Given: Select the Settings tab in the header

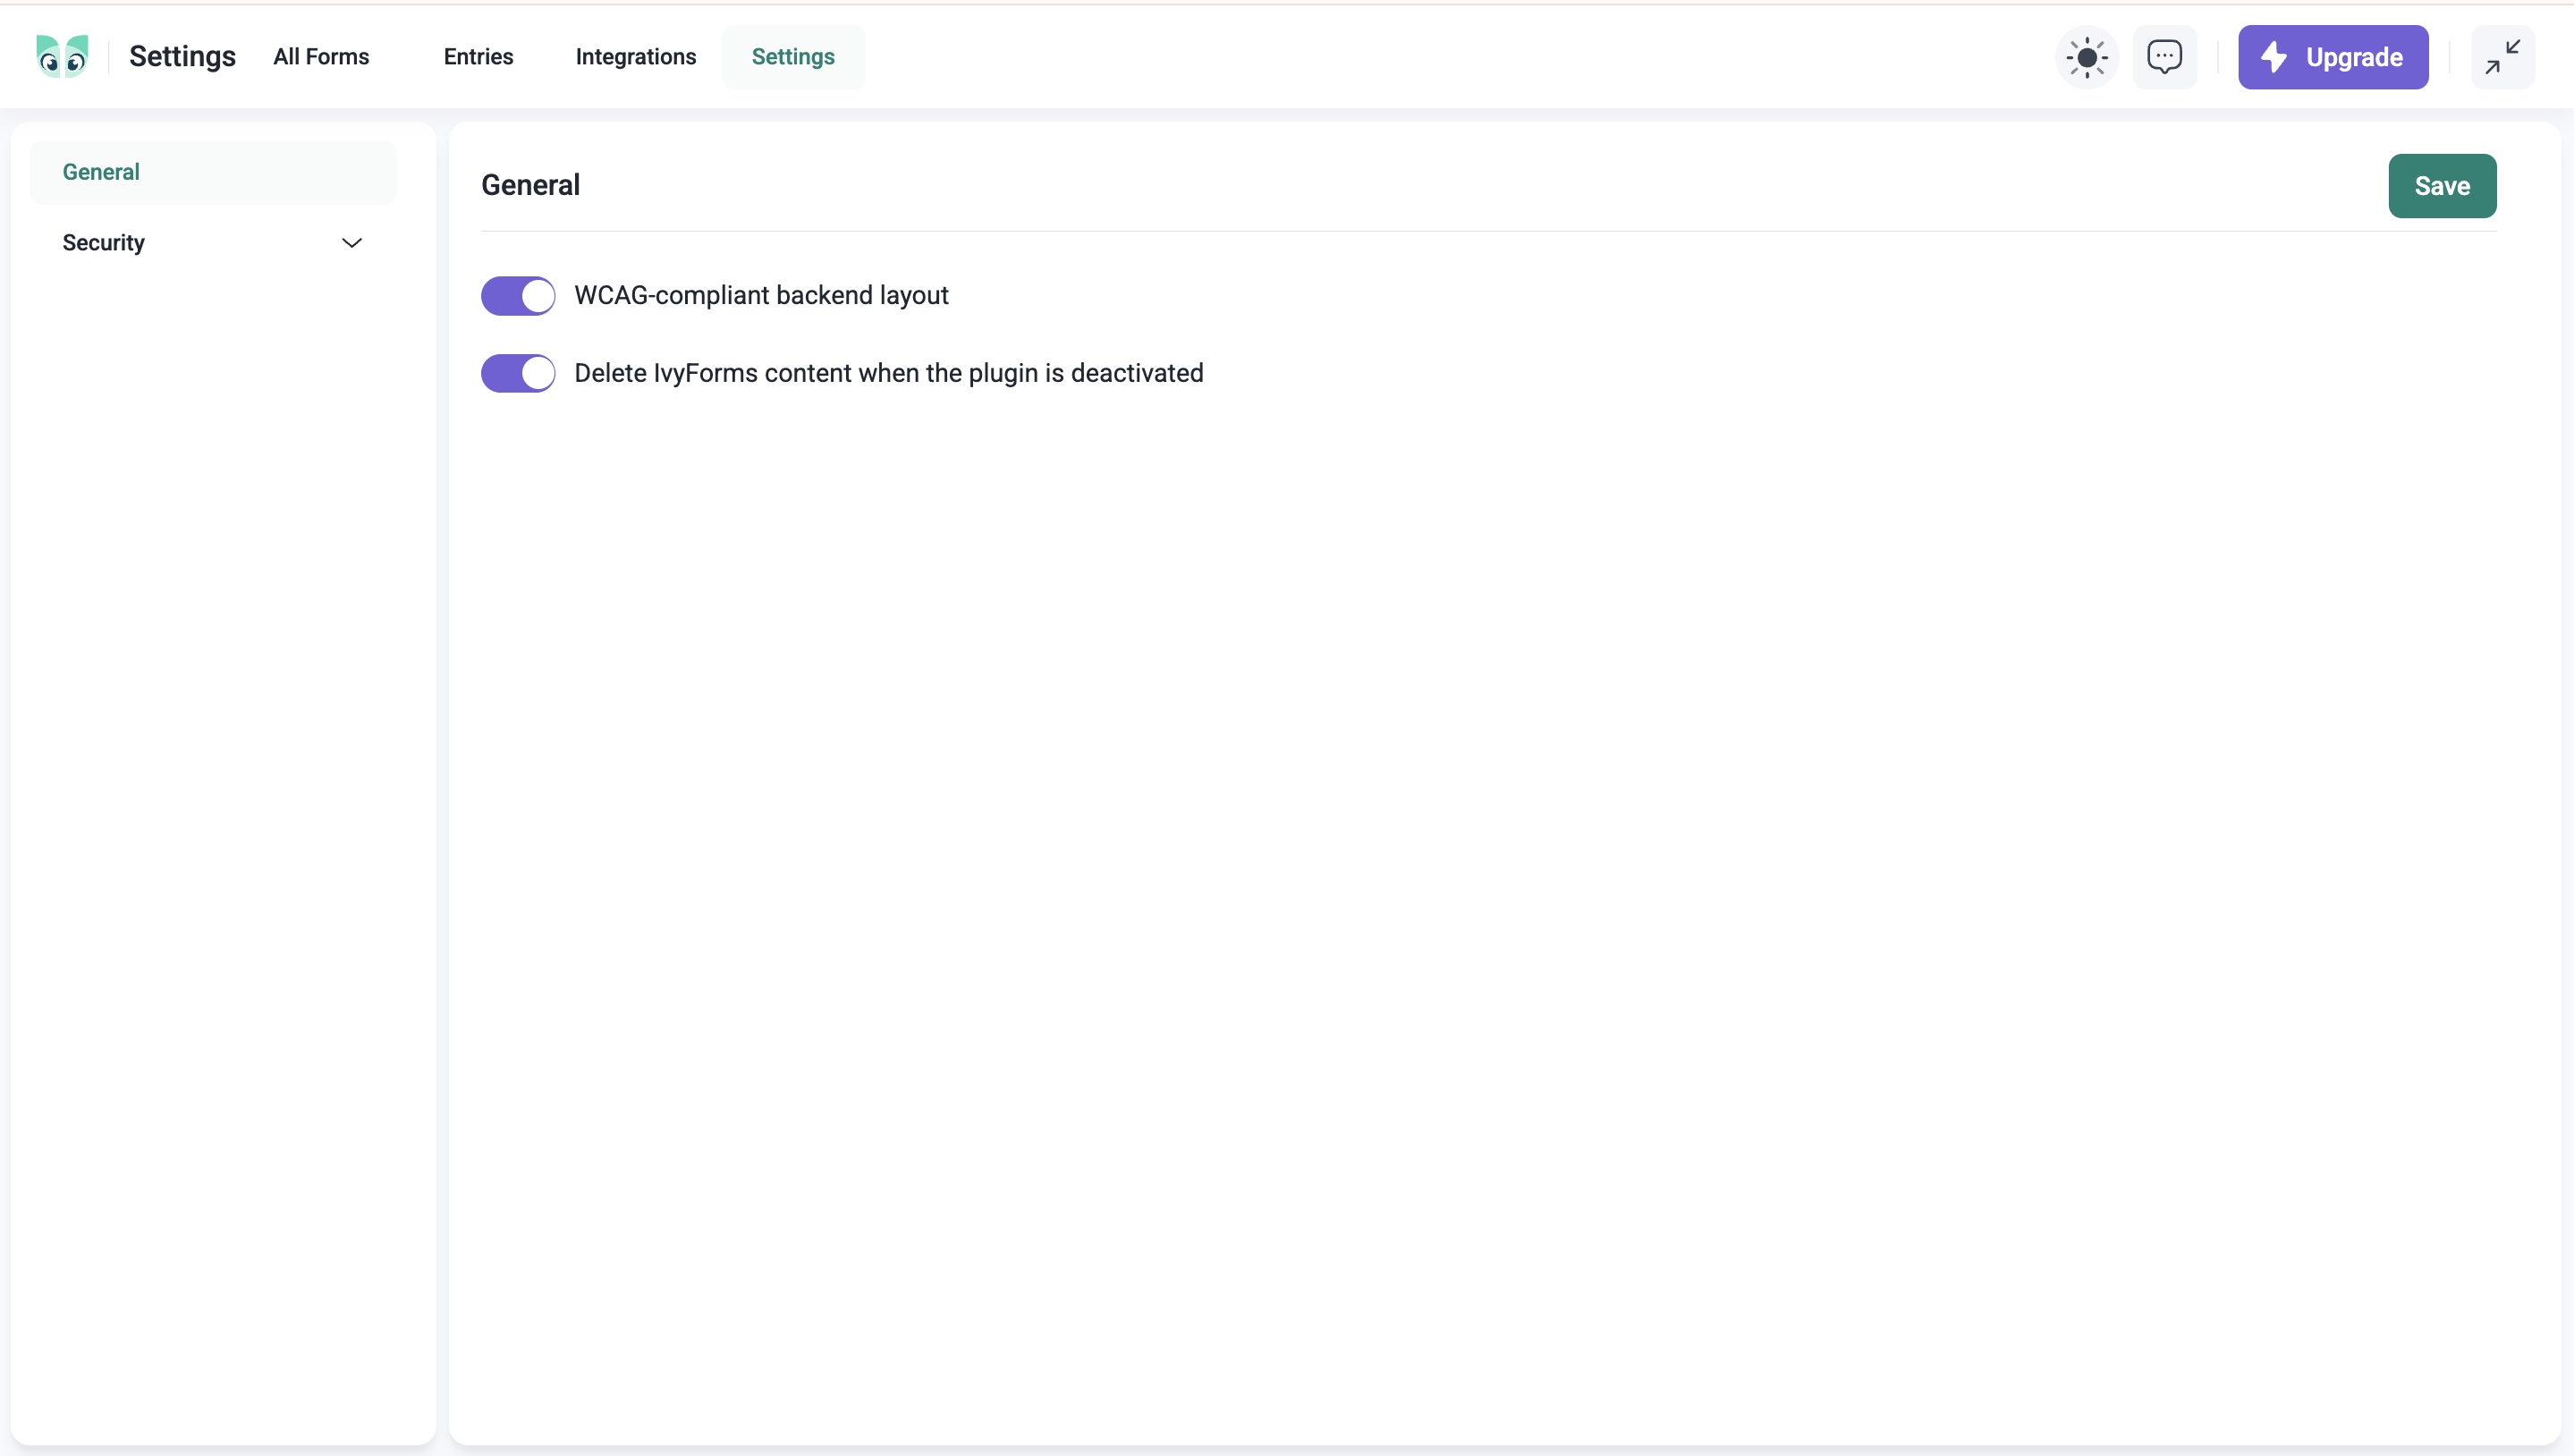Looking at the screenshot, I should tap(793, 57).
